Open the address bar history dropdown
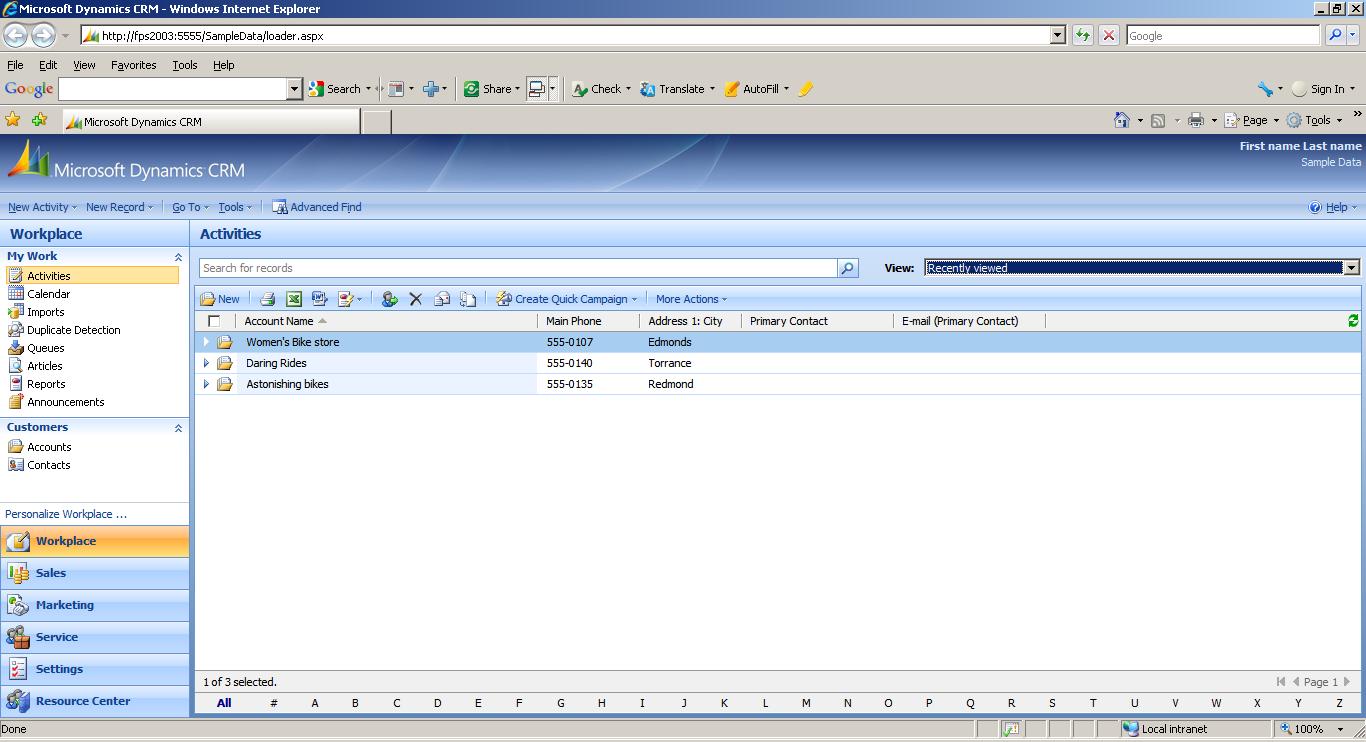Screen dimensions: 1366x742 (1058, 35)
